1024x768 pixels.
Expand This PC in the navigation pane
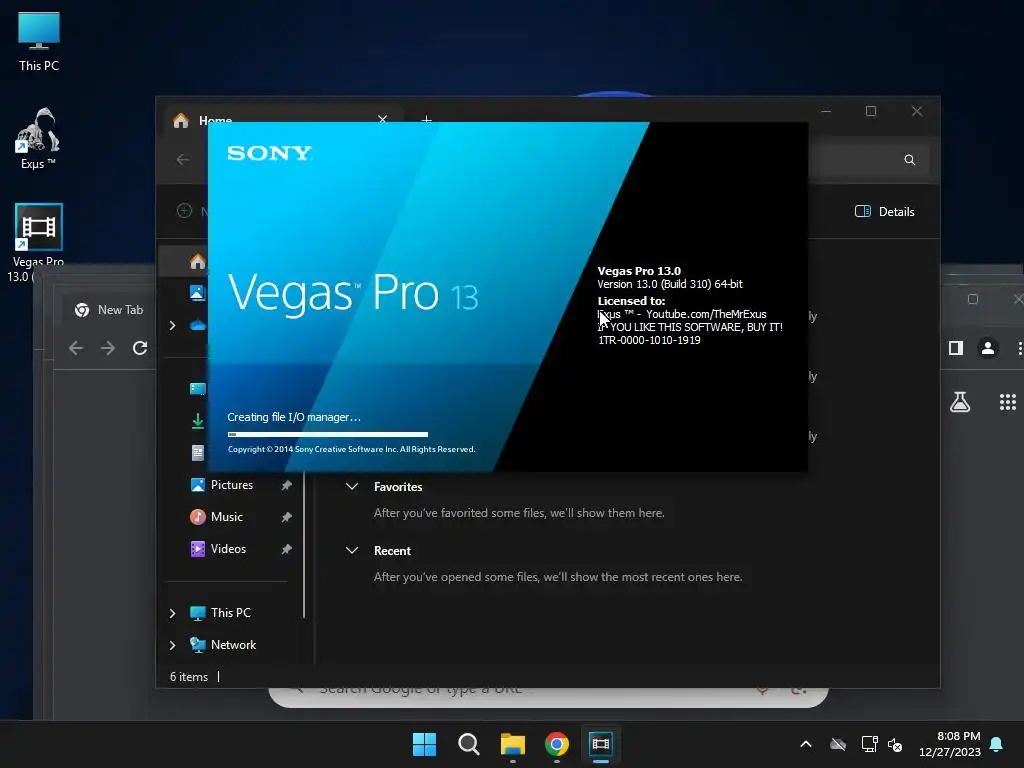tap(172, 613)
